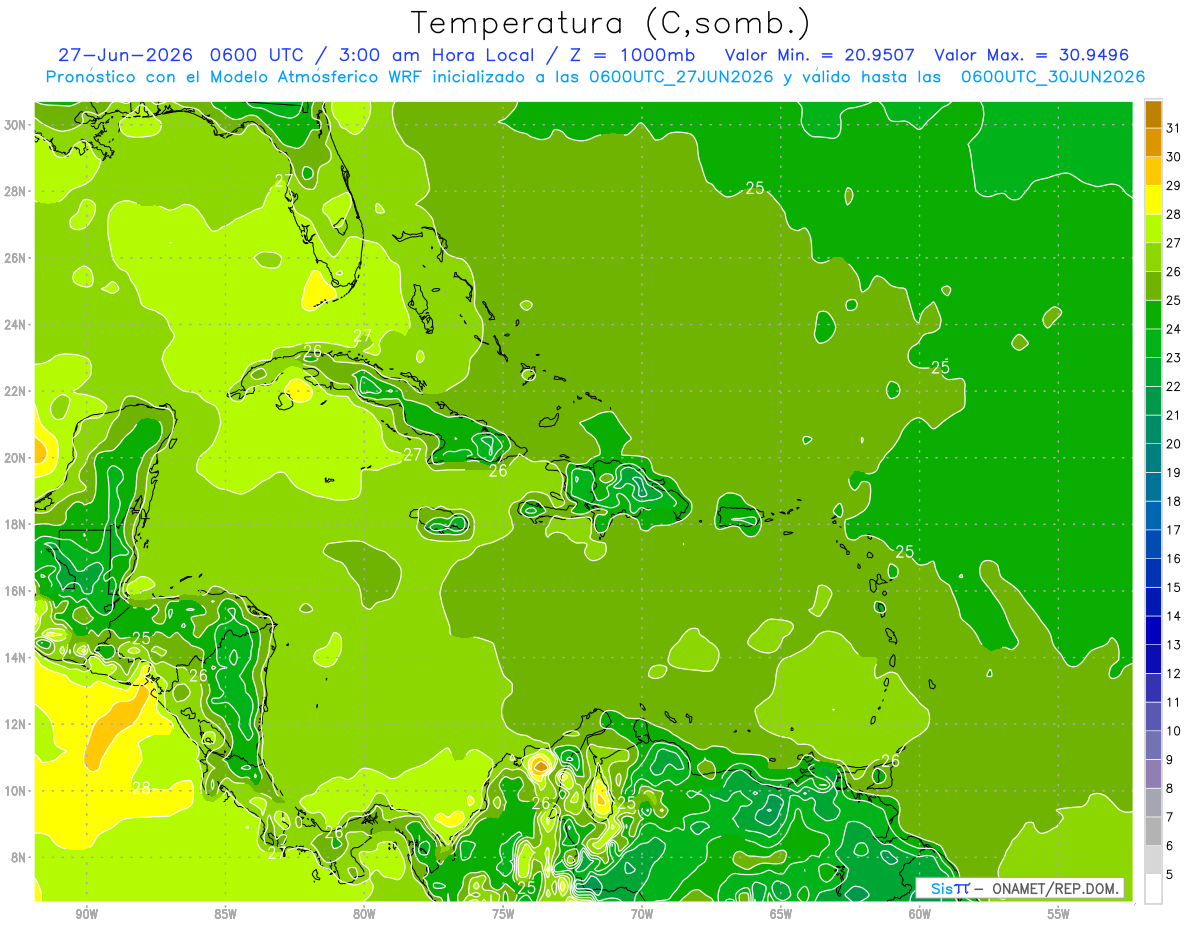Image resolution: width=1200 pixels, height=927 pixels.
Task: Click the "85W" longitude axis label
Action: point(225,914)
